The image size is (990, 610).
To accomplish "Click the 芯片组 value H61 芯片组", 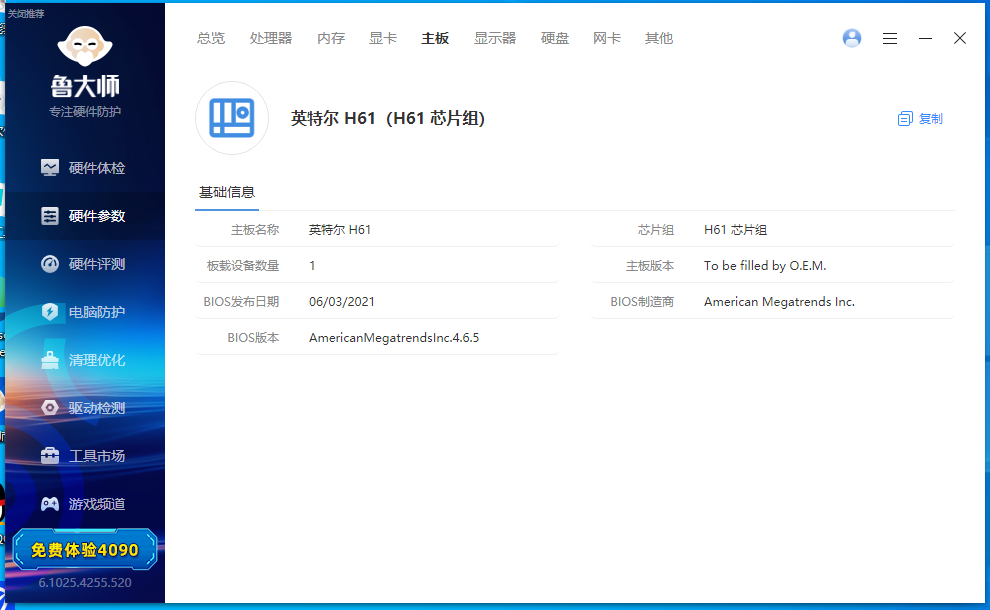I will point(736,230).
